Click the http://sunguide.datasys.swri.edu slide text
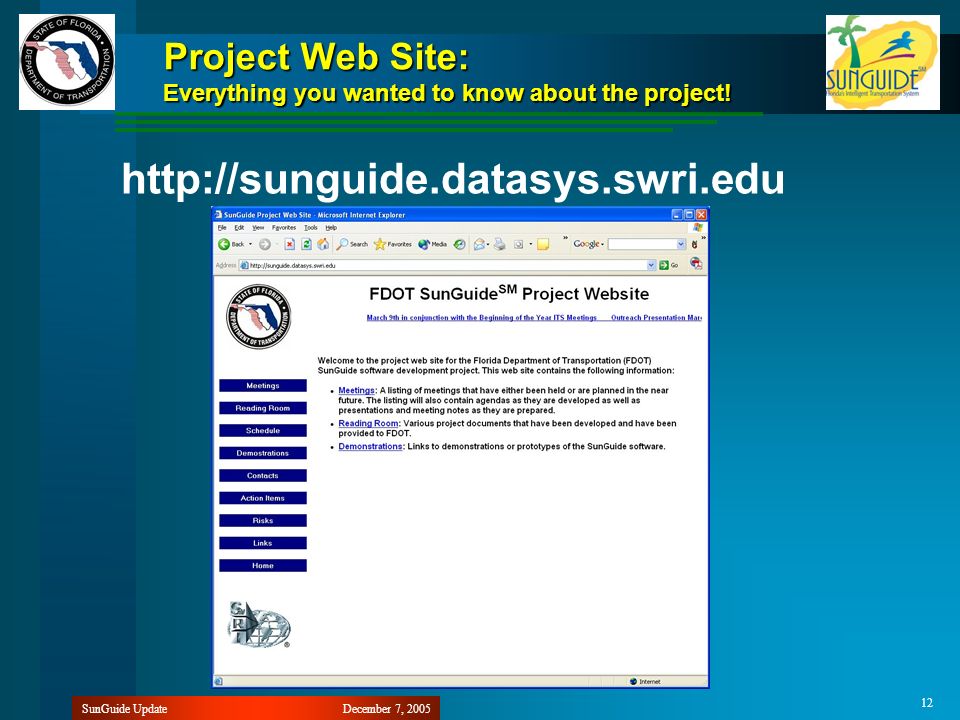 coord(453,179)
